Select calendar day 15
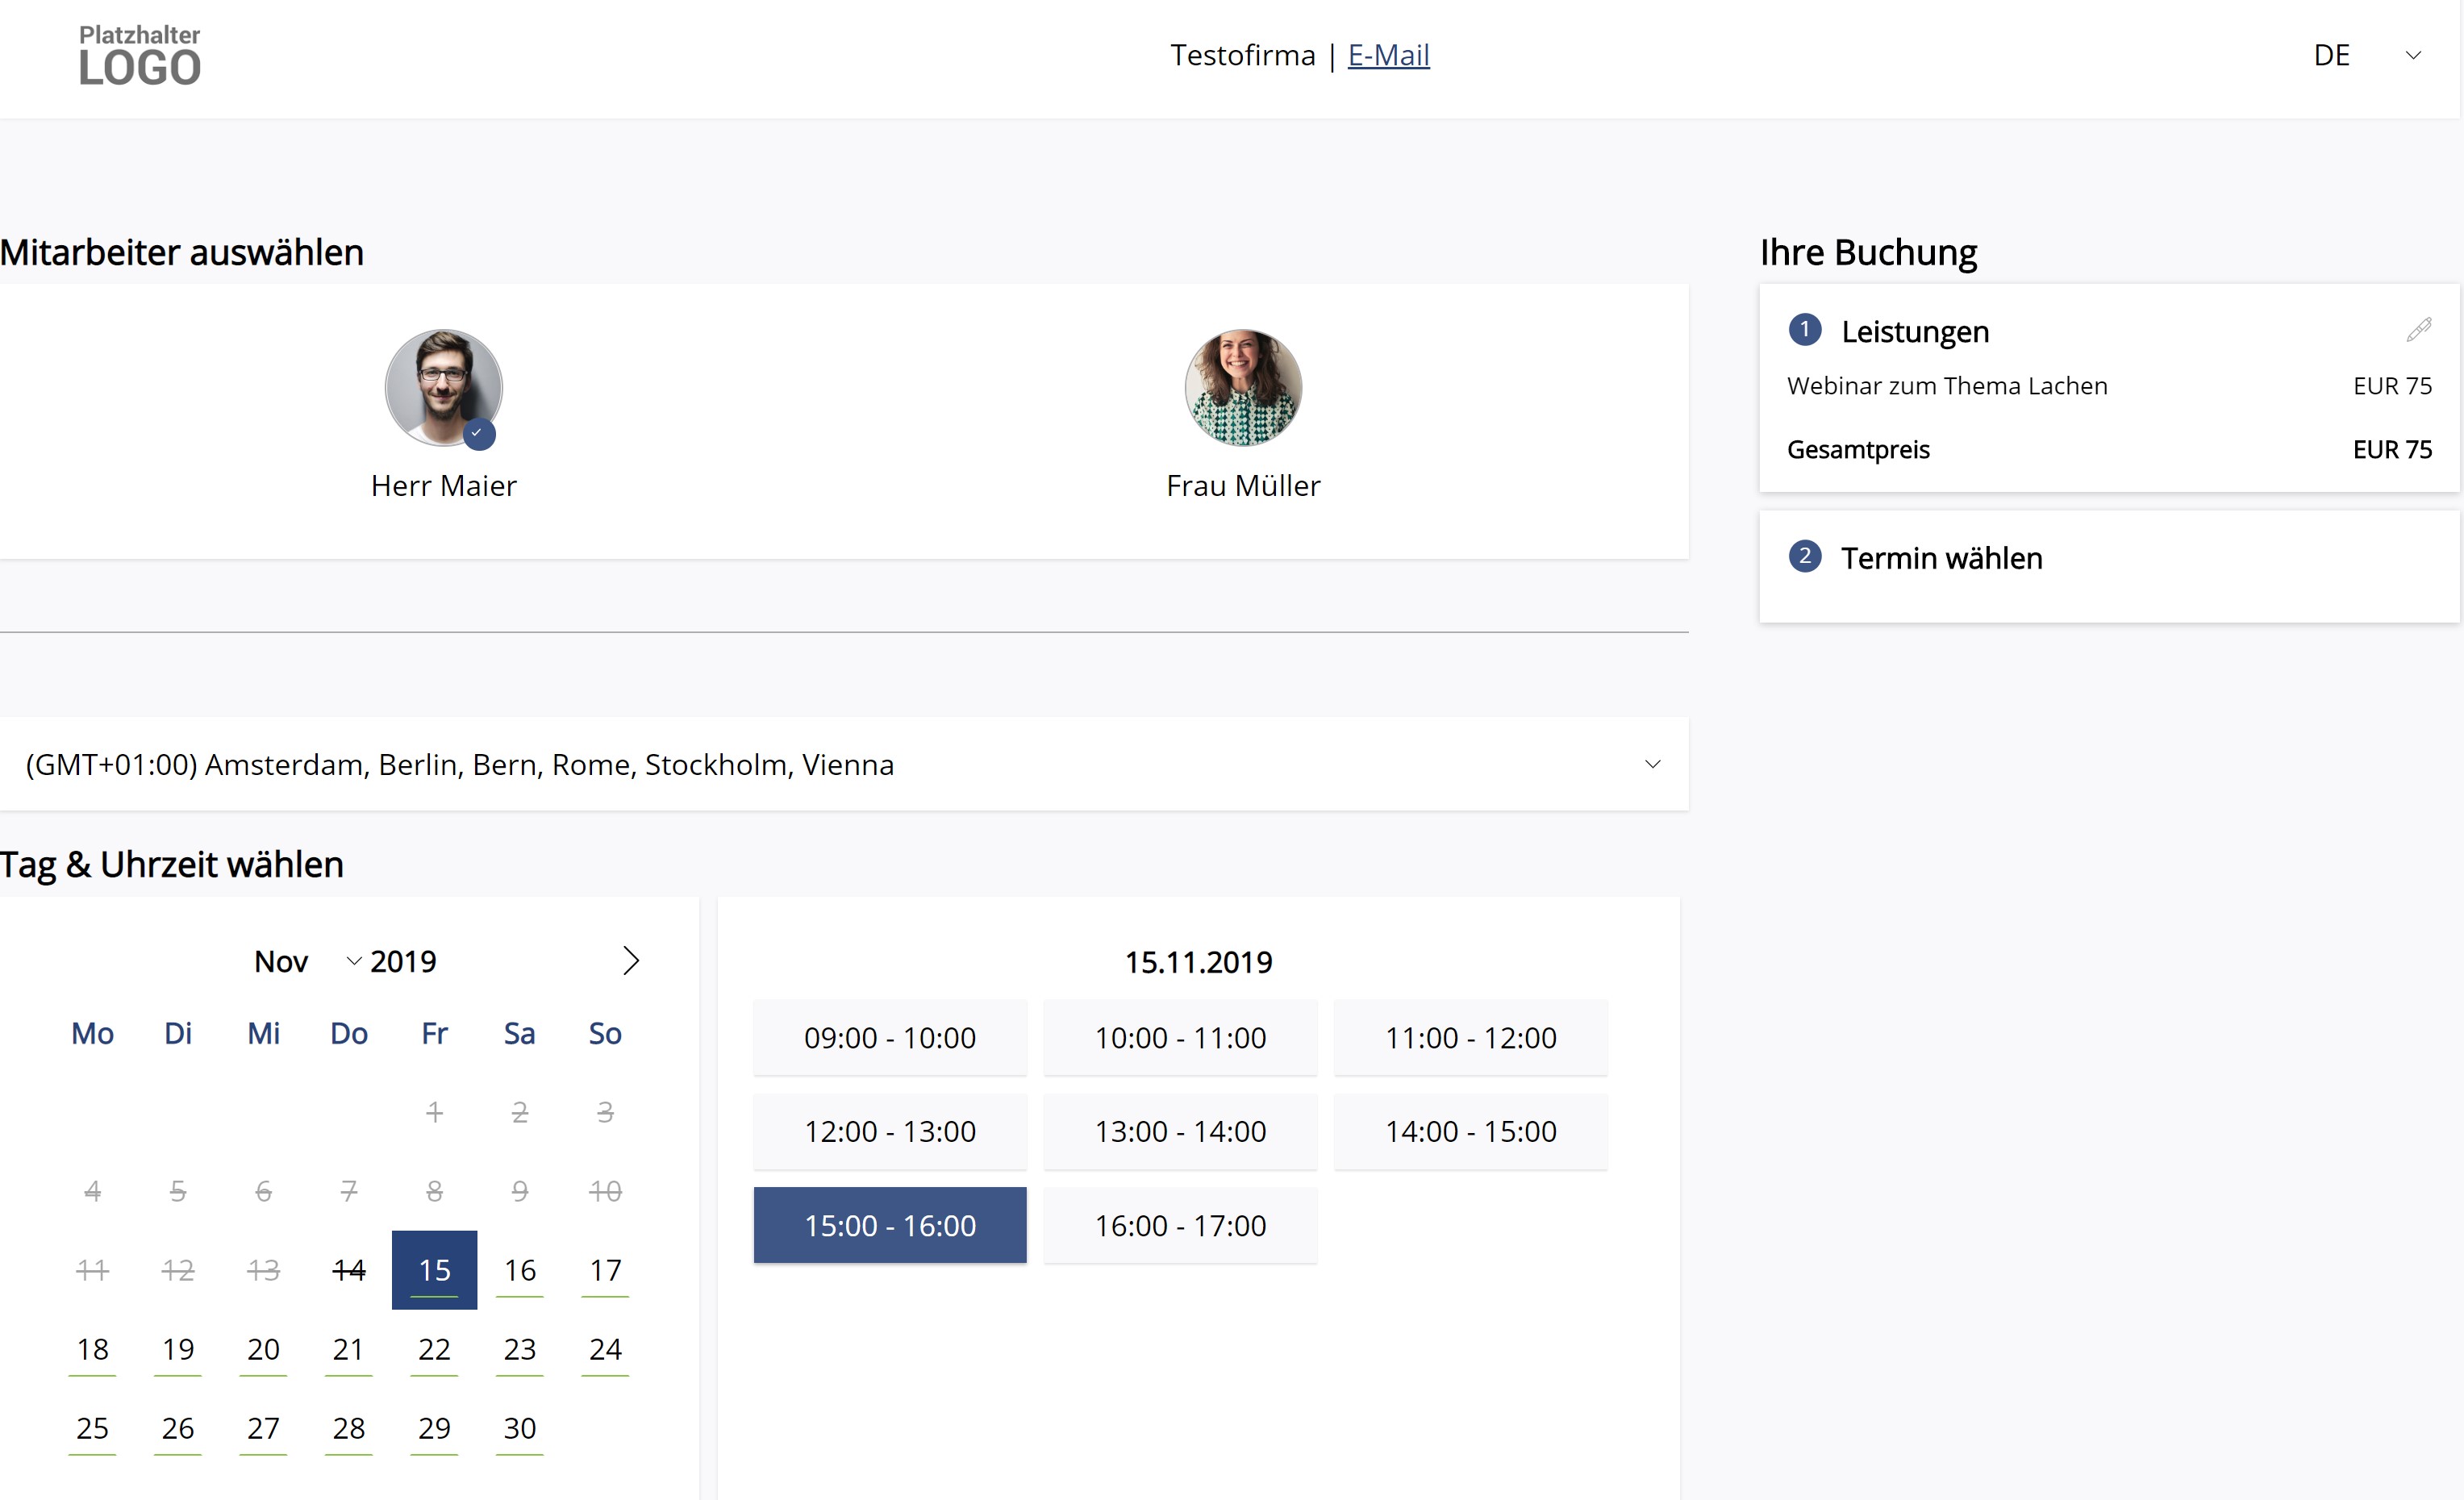 coord(434,1270)
